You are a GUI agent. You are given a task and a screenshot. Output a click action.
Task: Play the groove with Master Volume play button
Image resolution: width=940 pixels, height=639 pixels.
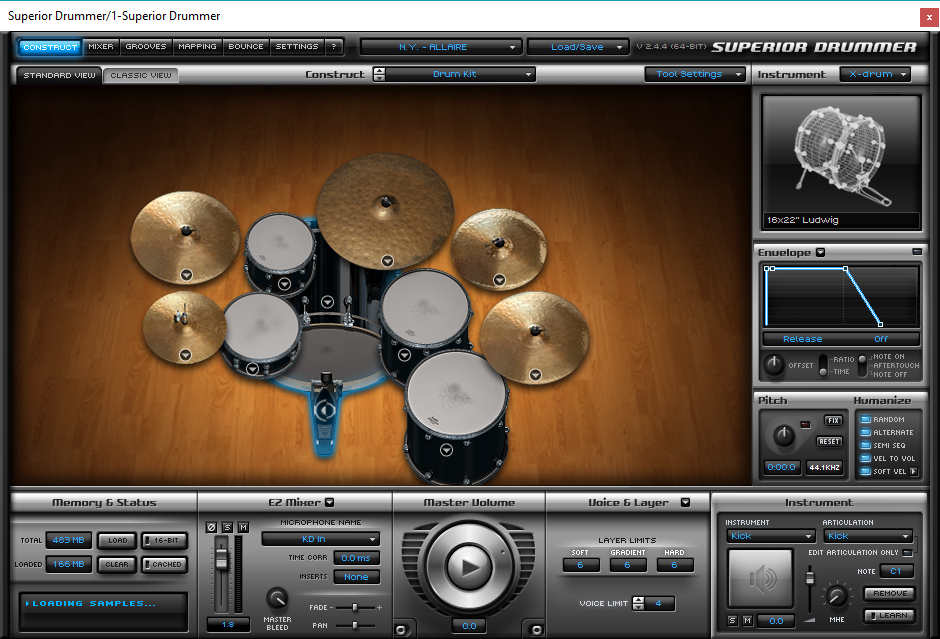coord(469,567)
